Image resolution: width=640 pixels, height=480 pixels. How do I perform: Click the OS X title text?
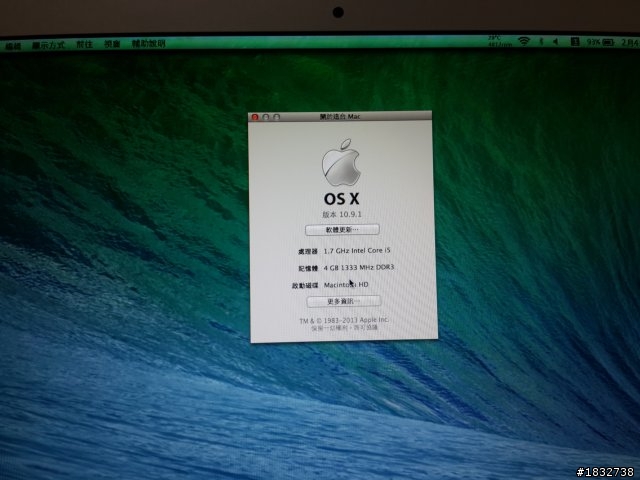tap(341, 199)
